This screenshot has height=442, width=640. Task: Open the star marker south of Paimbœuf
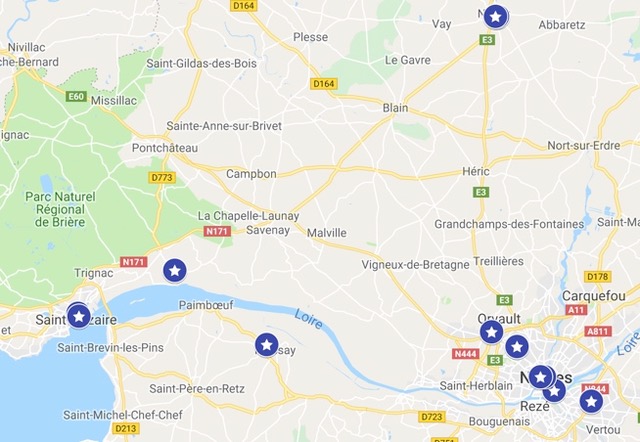[267, 345]
